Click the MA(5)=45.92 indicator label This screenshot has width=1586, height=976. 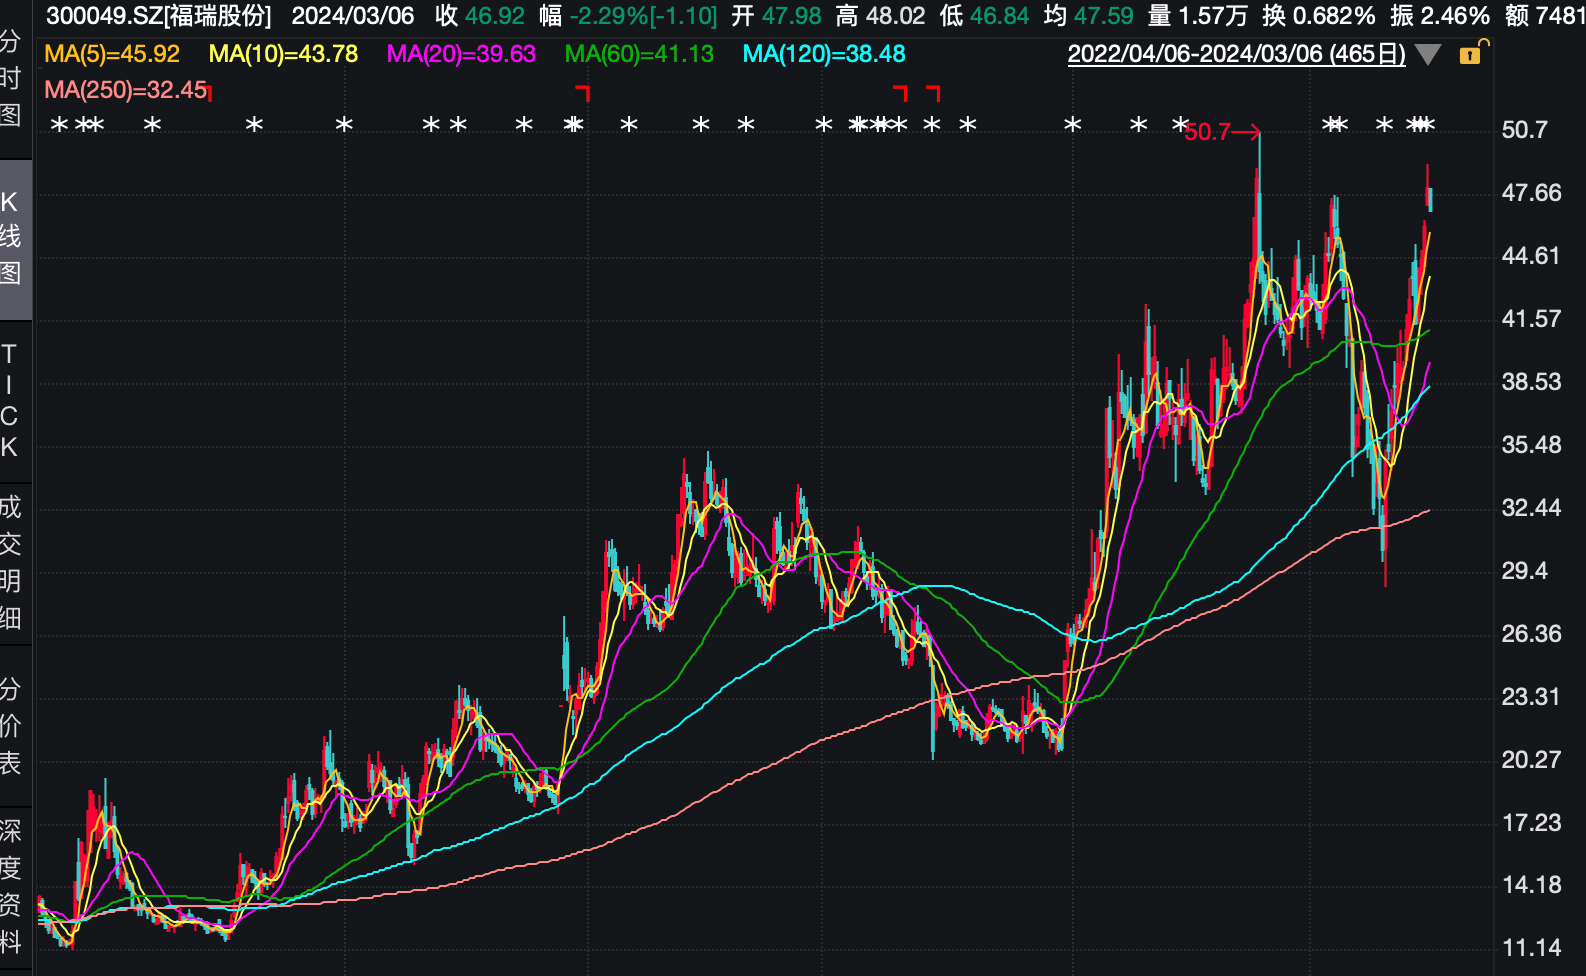112,54
